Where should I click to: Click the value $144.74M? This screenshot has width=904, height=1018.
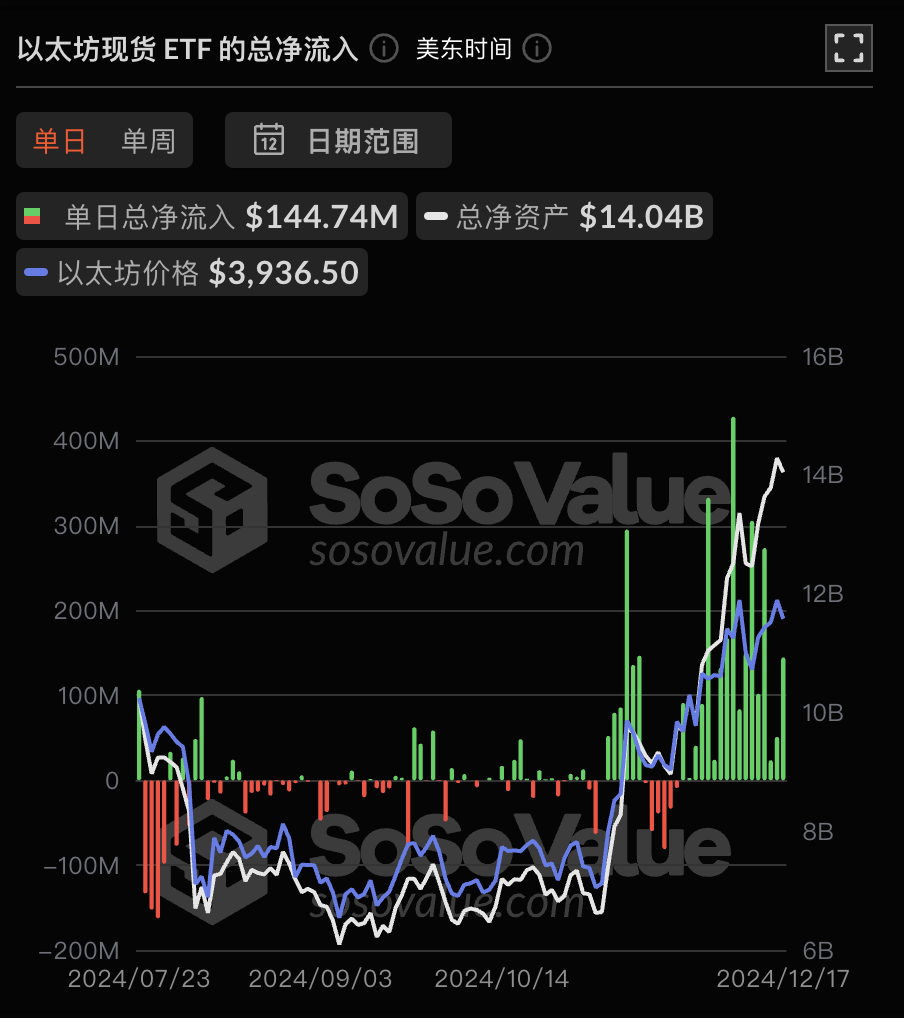[322, 216]
